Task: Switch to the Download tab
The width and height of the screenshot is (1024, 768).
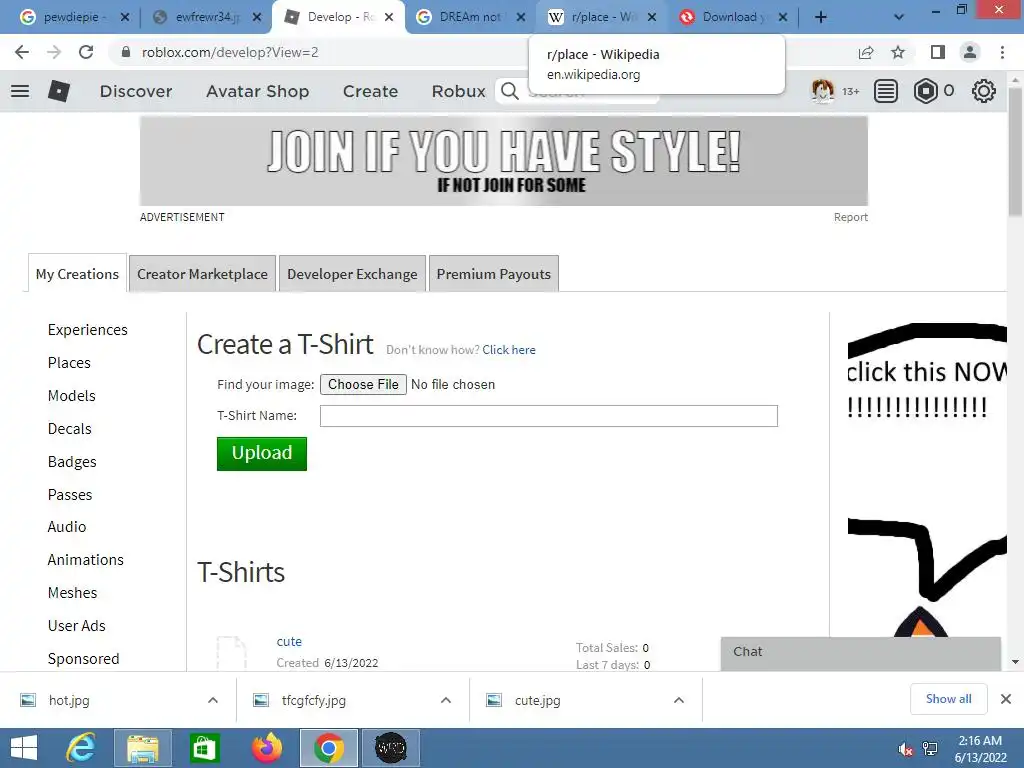Action: coord(733,17)
